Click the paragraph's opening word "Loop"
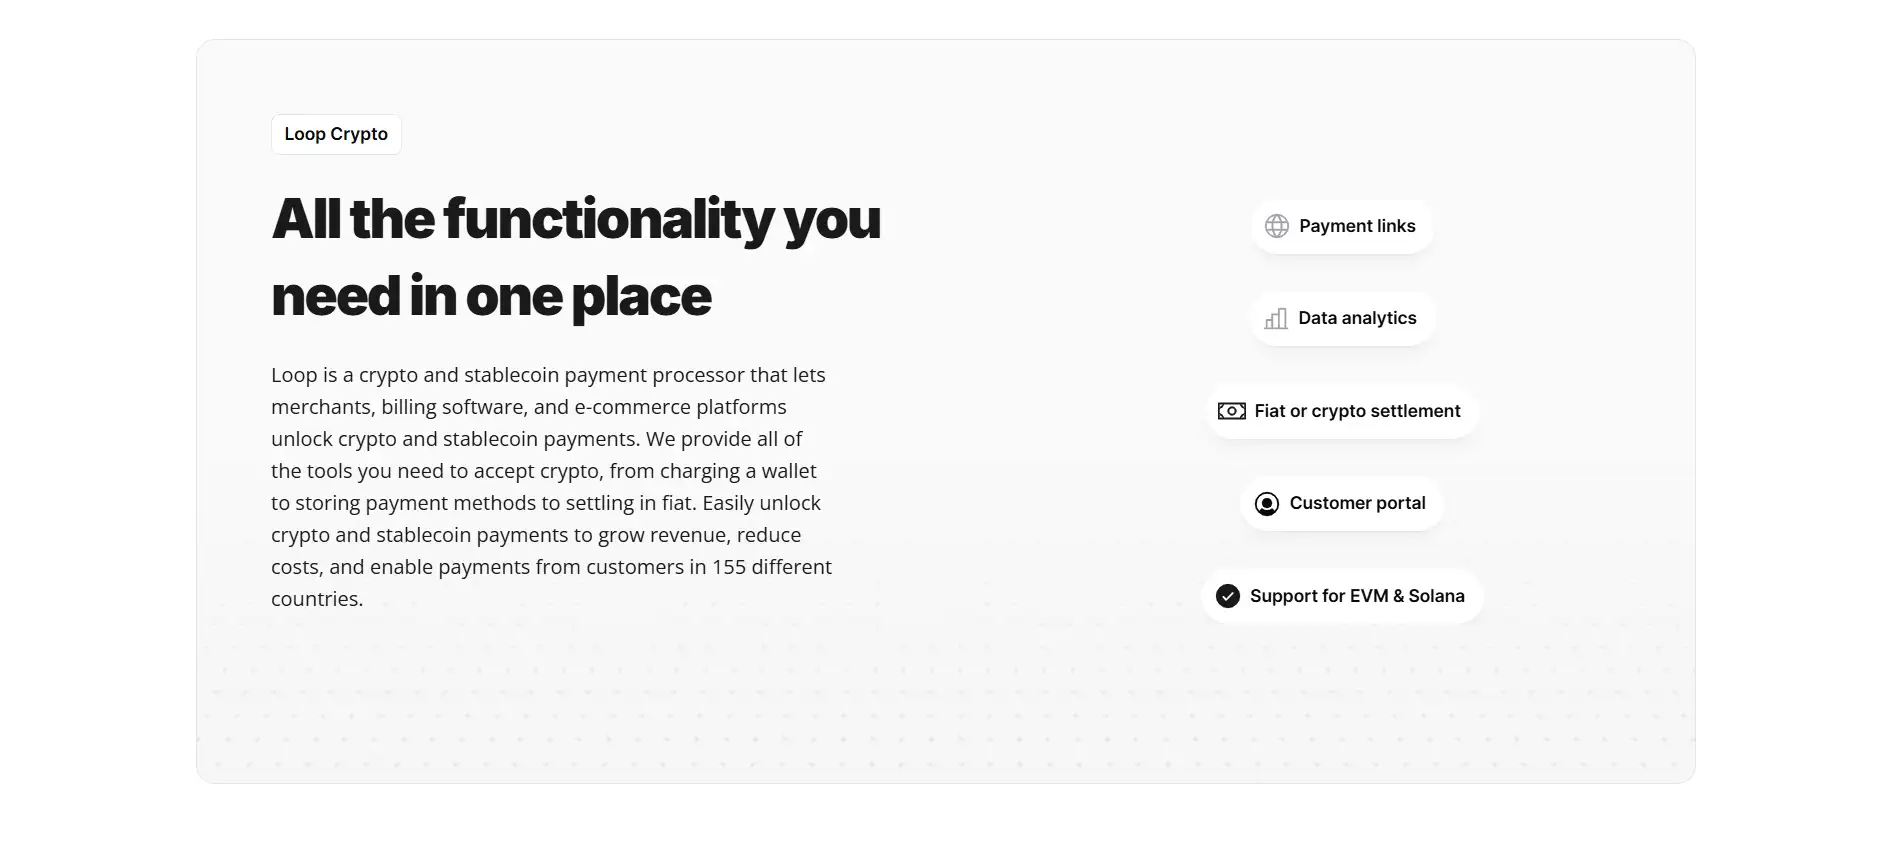Viewport: 1892px width, 858px height. tap(294, 375)
